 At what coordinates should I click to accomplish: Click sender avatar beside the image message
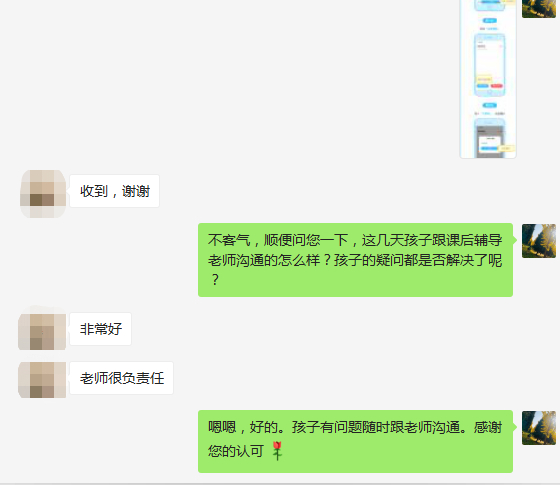point(539,9)
